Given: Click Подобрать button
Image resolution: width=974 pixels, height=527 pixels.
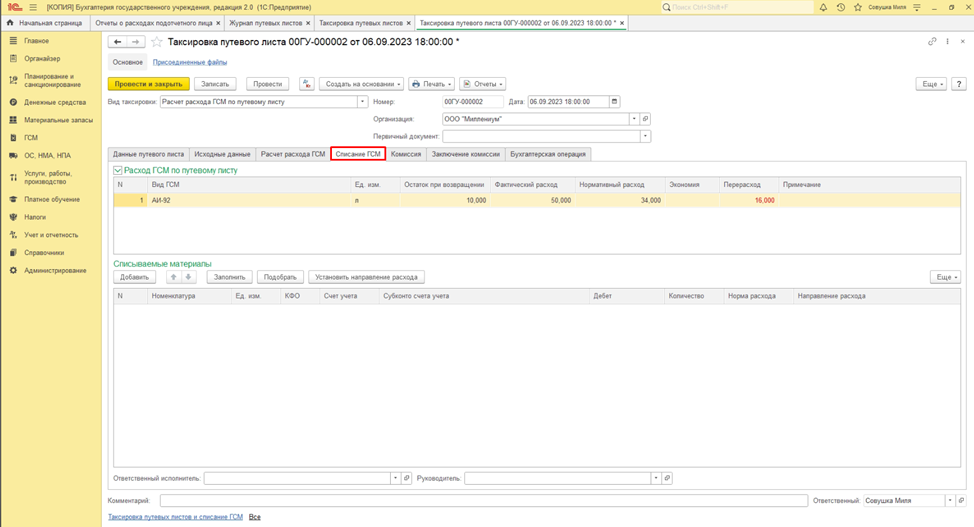Looking at the screenshot, I should click(280, 277).
